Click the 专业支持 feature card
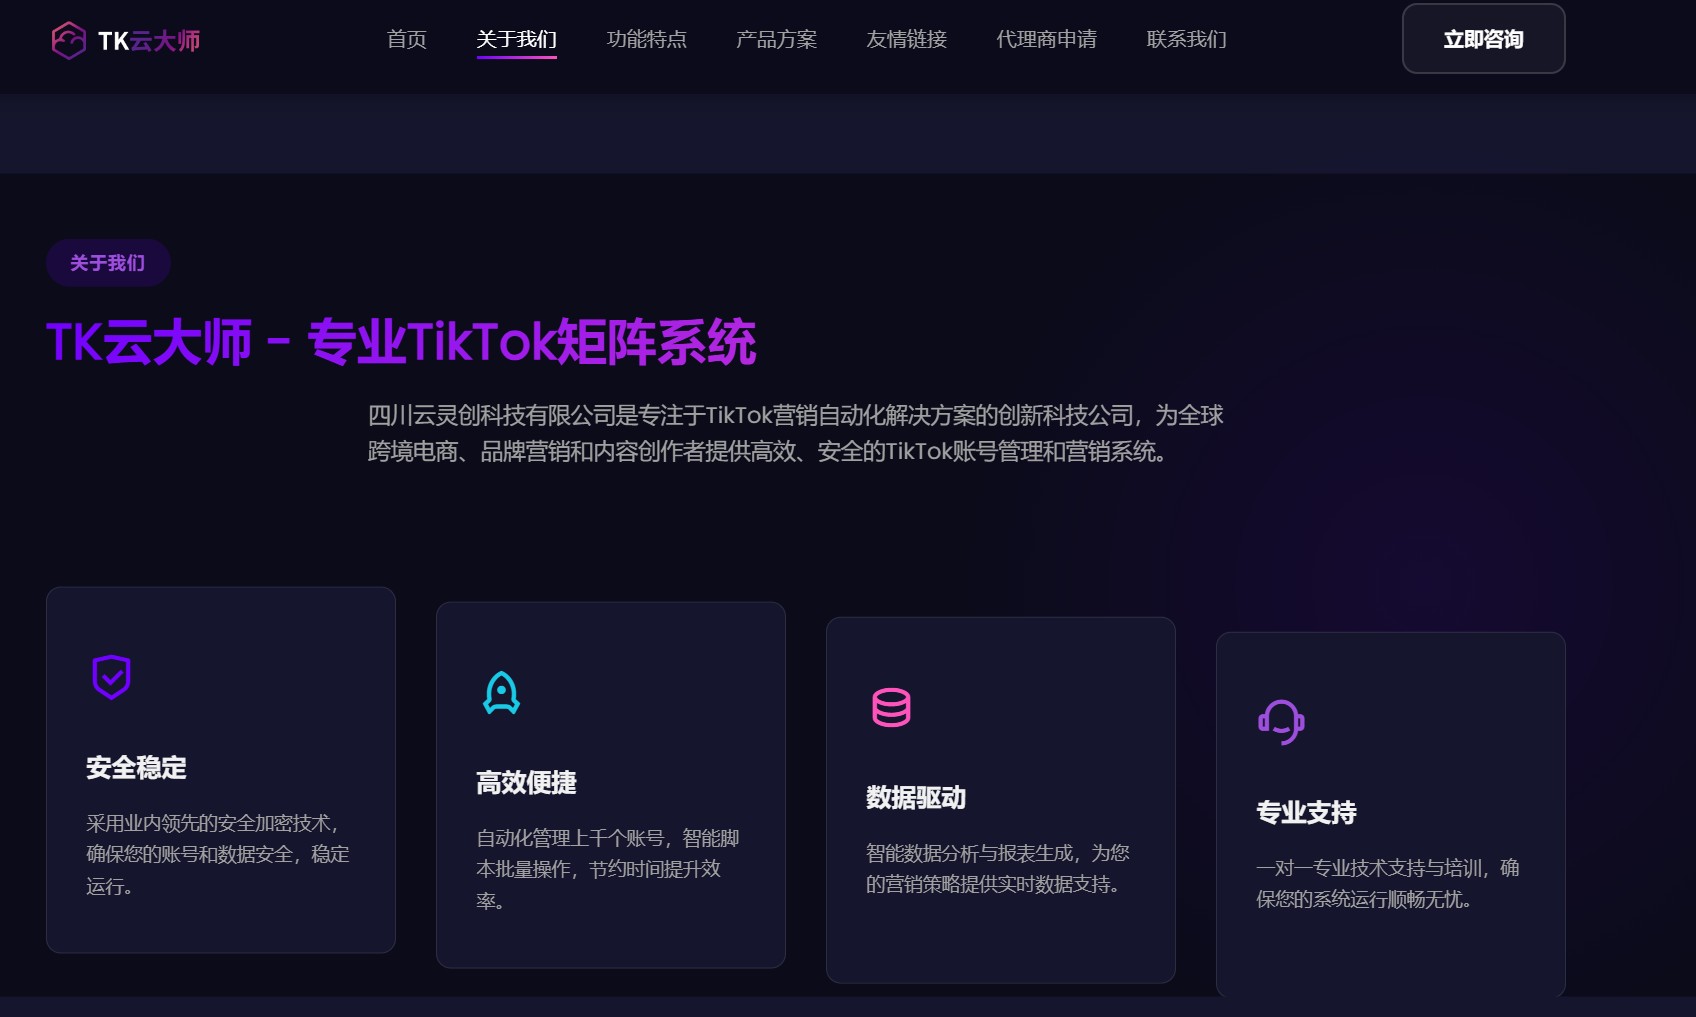This screenshot has height=1017, width=1696. point(1389,814)
